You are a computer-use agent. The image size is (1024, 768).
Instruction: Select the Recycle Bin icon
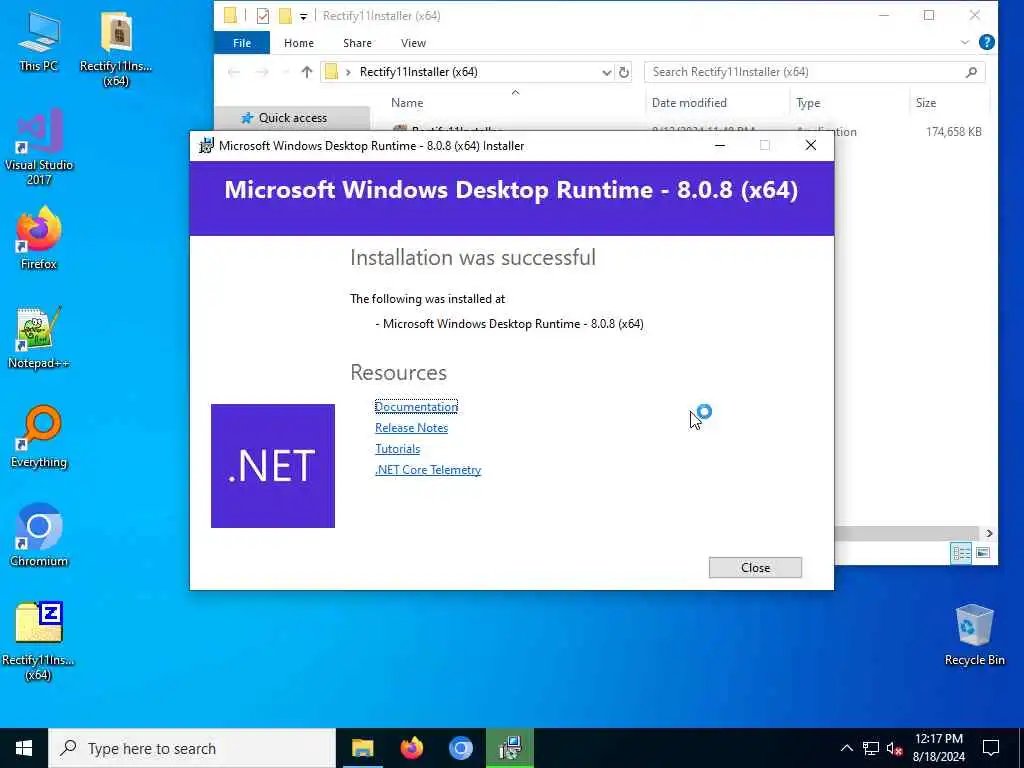pyautogui.click(x=974, y=635)
